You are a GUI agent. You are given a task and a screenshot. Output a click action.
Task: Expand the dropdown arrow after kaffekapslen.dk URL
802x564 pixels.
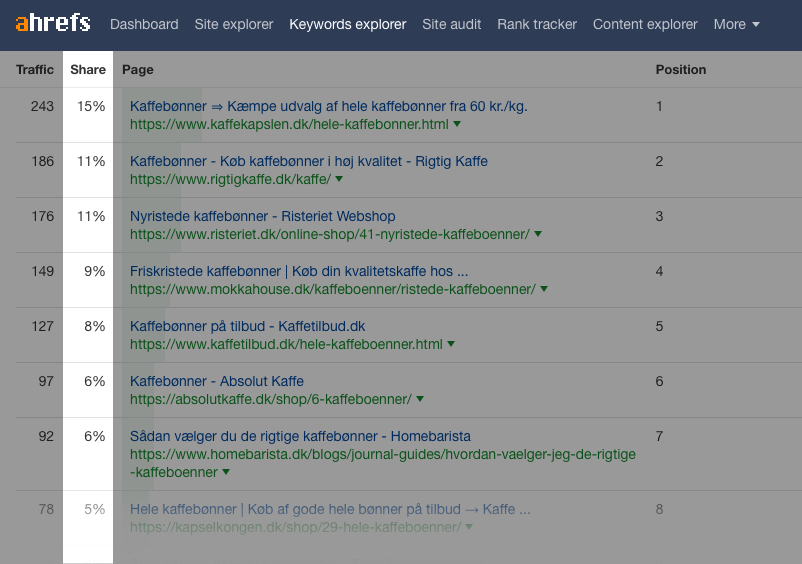[457, 124]
